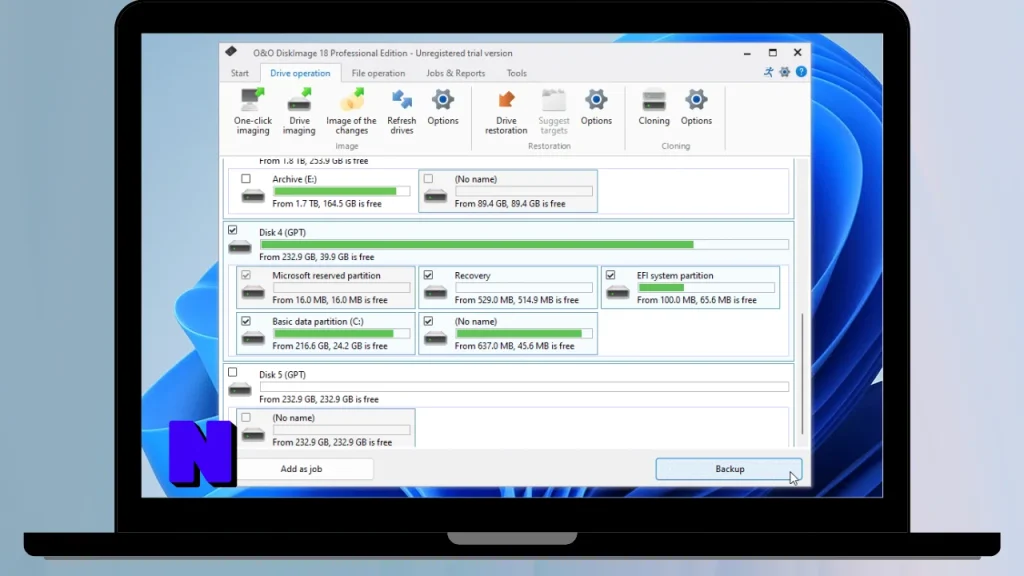Click the Backup button
The image size is (1024, 576).
[729, 469]
